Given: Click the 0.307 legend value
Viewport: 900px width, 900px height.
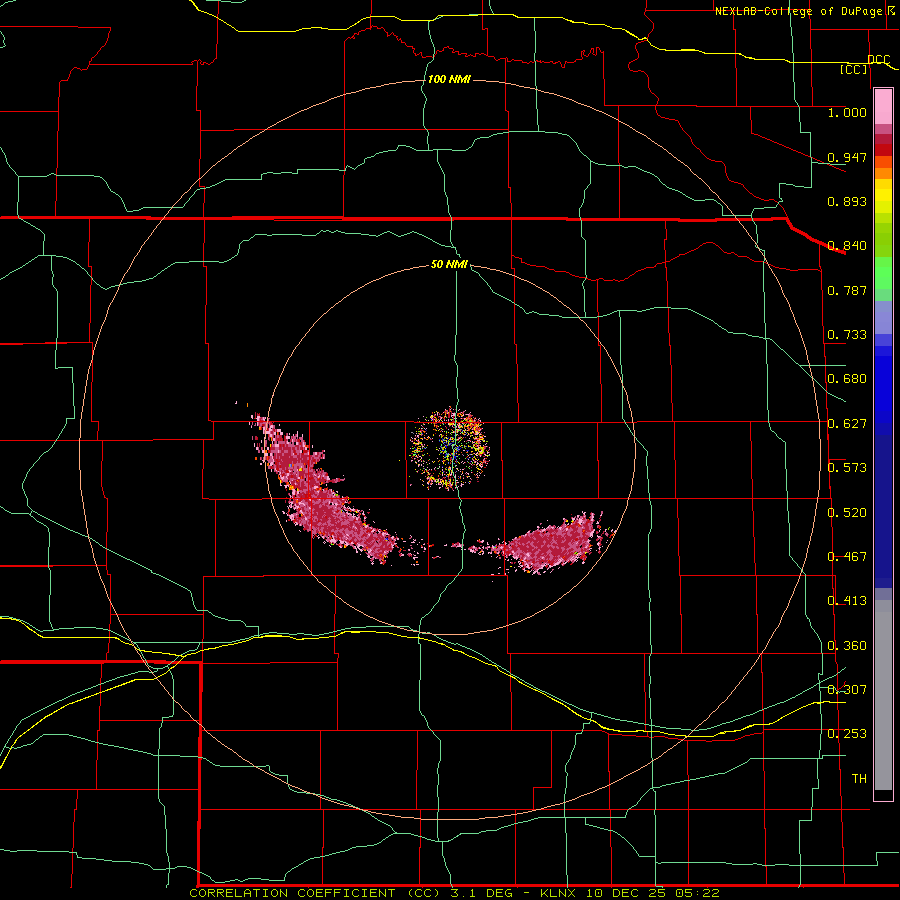Looking at the screenshot, I should point(847,689).
